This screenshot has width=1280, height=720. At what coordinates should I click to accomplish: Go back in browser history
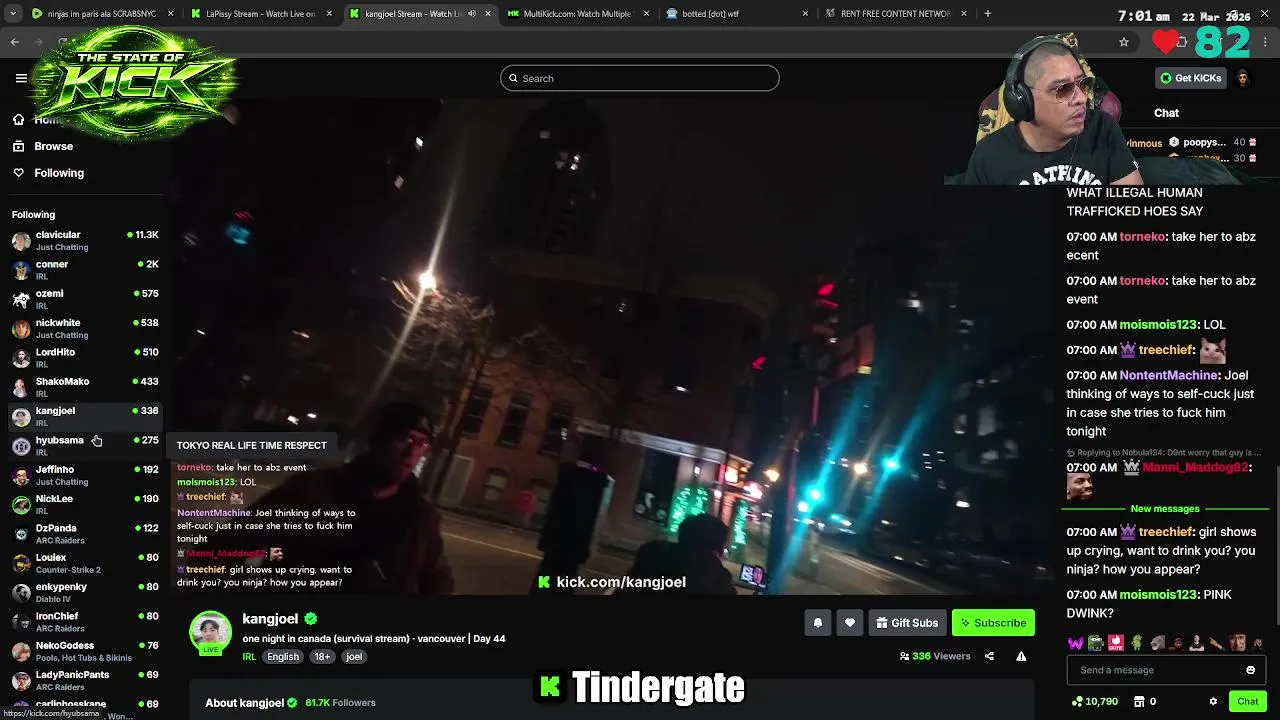click(x=15, y=42)
